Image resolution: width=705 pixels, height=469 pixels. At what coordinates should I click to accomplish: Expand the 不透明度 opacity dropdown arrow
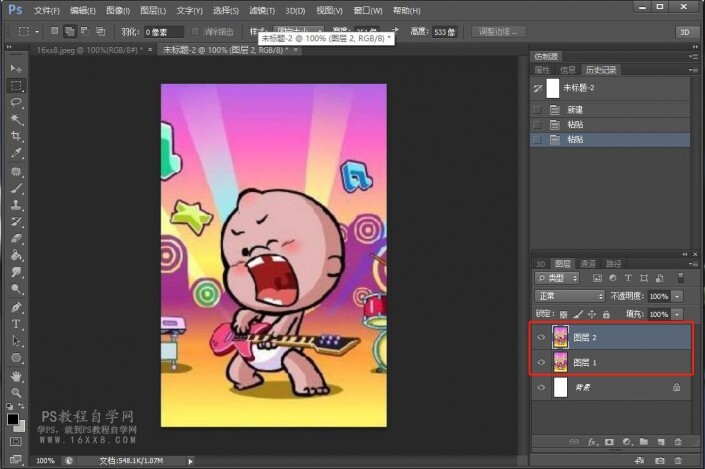[677, 297]
